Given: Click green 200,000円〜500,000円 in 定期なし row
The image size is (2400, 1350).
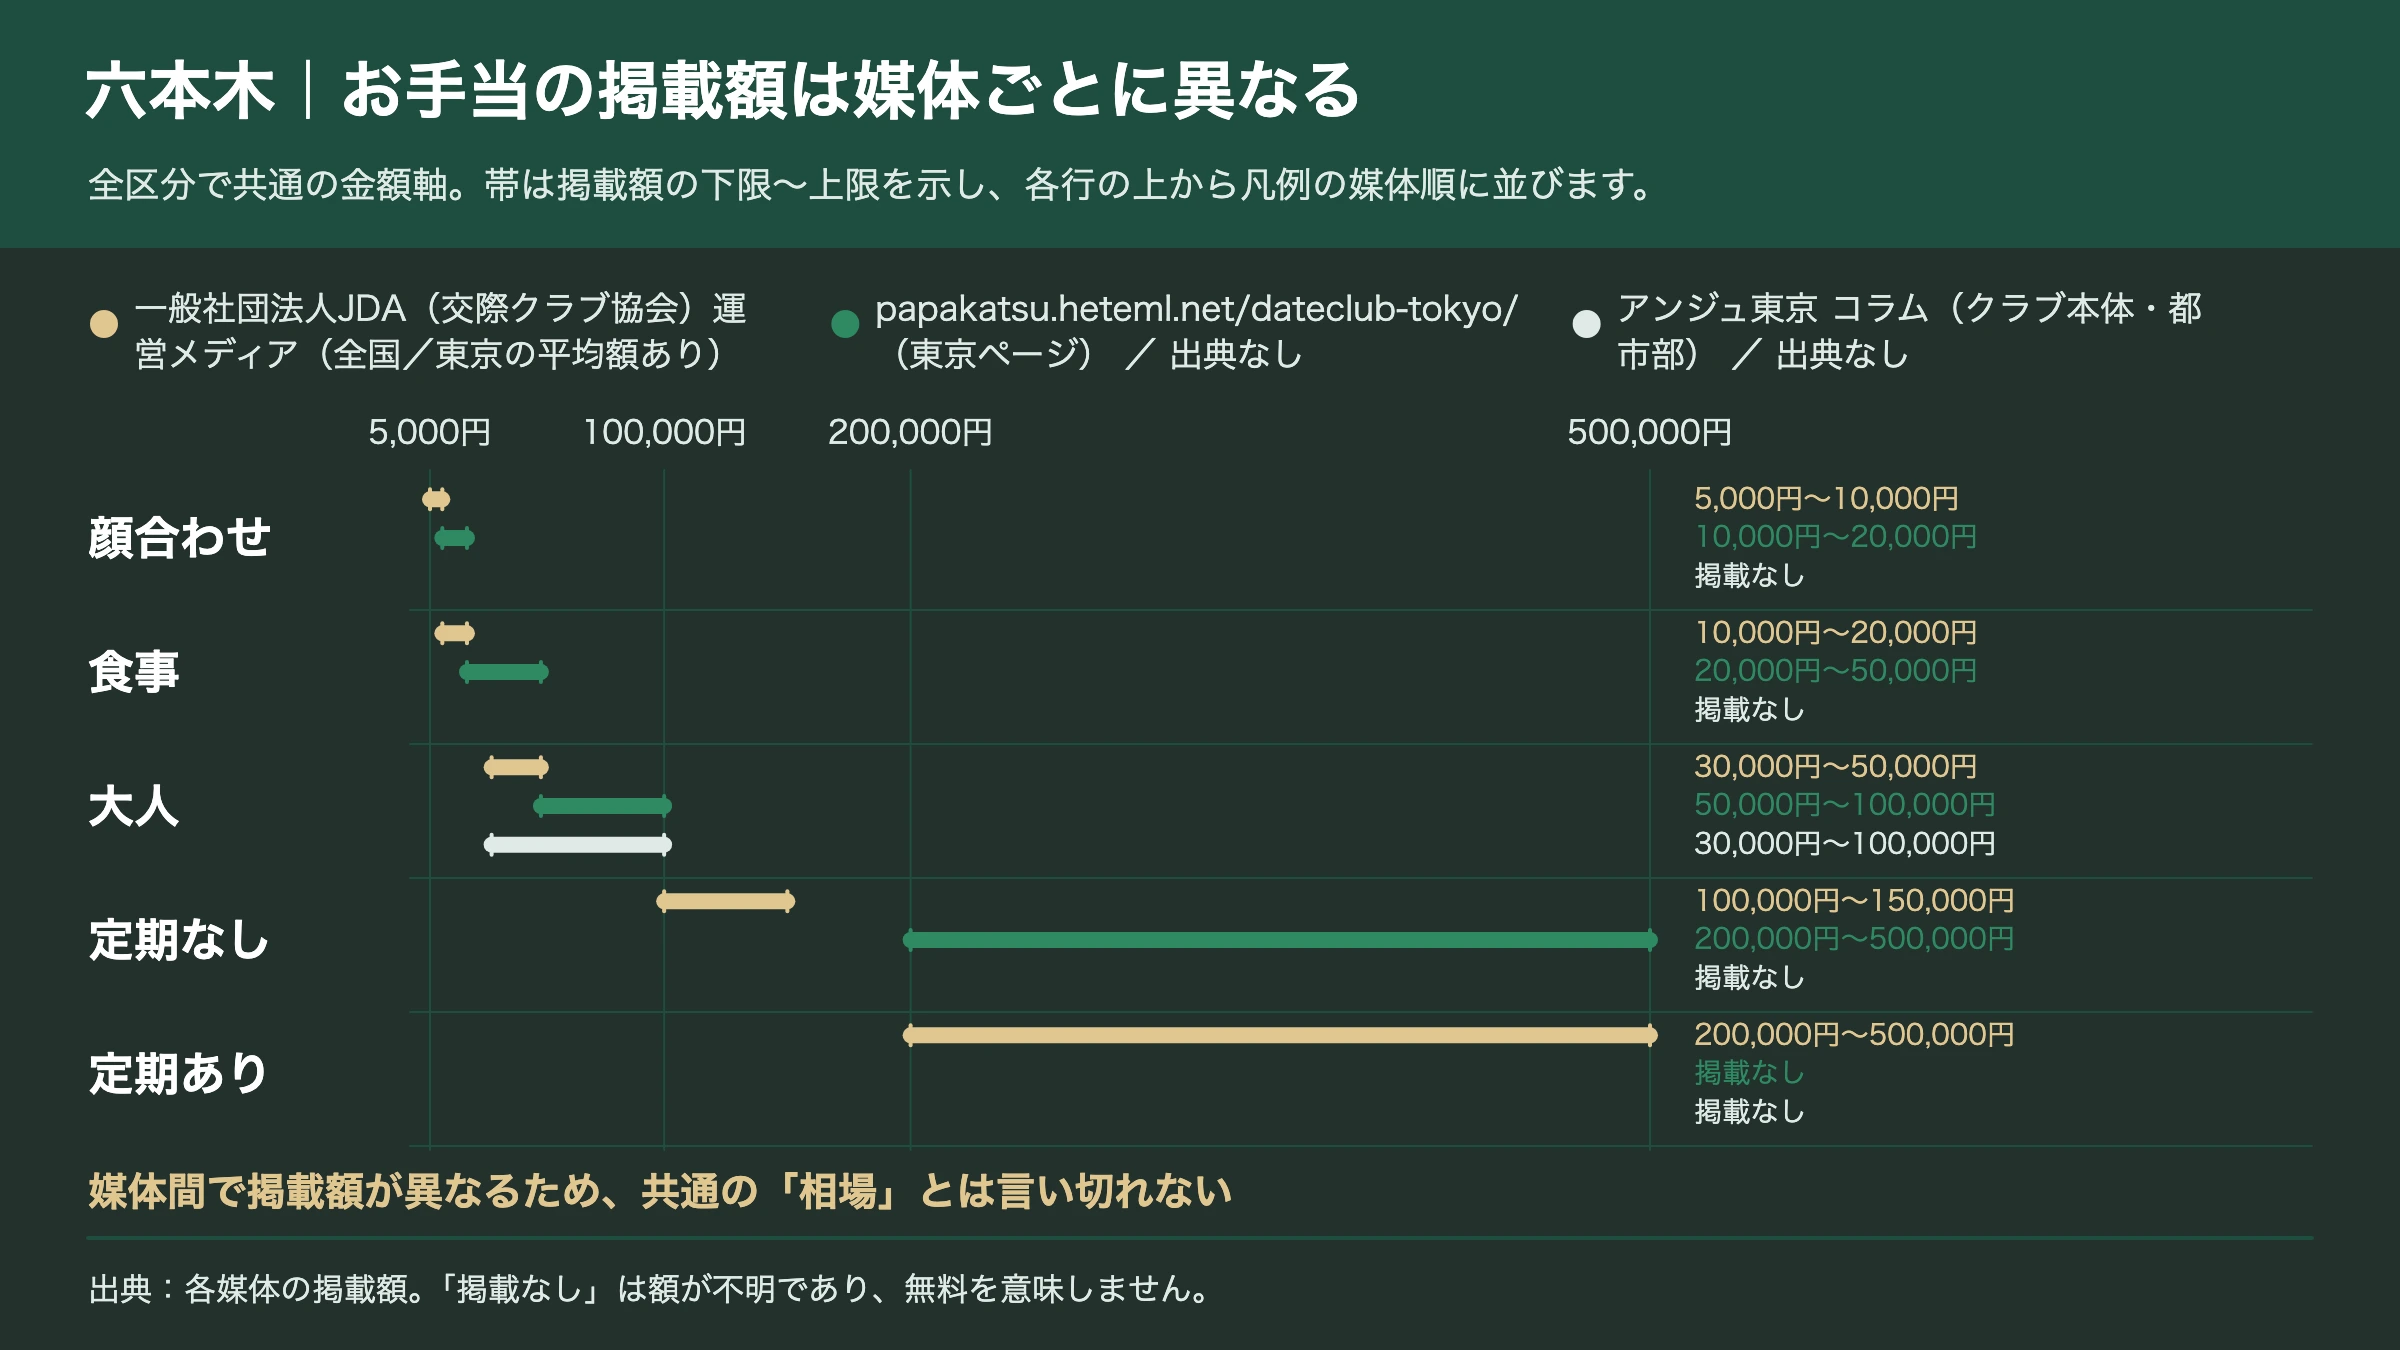Looking at the screenshot, I should [x=1854, y=939].
